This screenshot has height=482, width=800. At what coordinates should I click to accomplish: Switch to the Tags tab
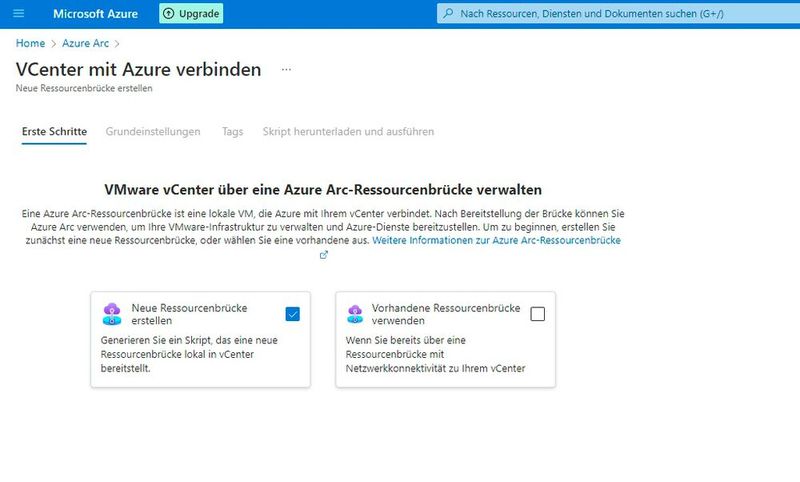233,132
